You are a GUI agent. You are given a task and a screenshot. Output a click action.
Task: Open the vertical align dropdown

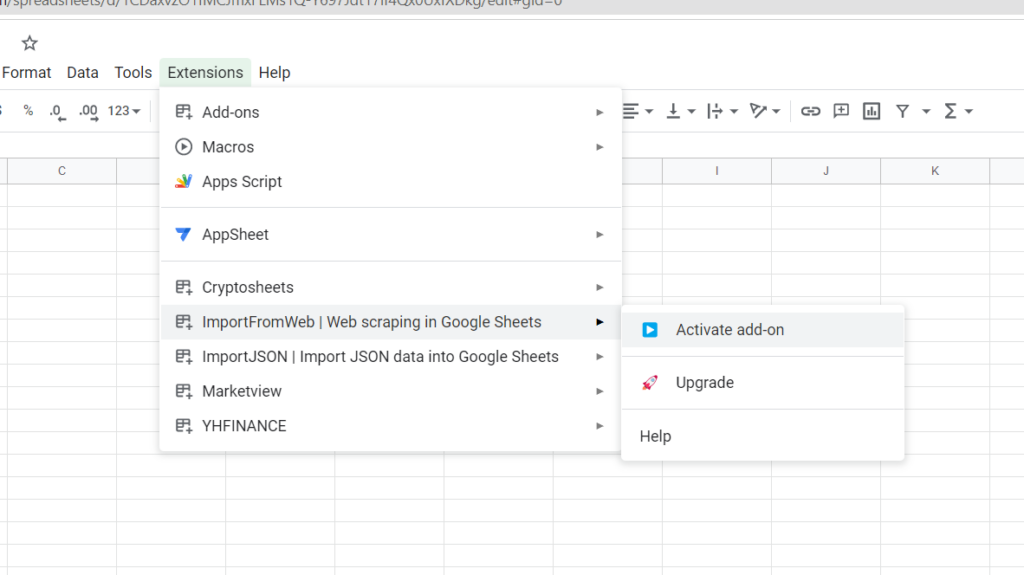click(x=680, y=111)
